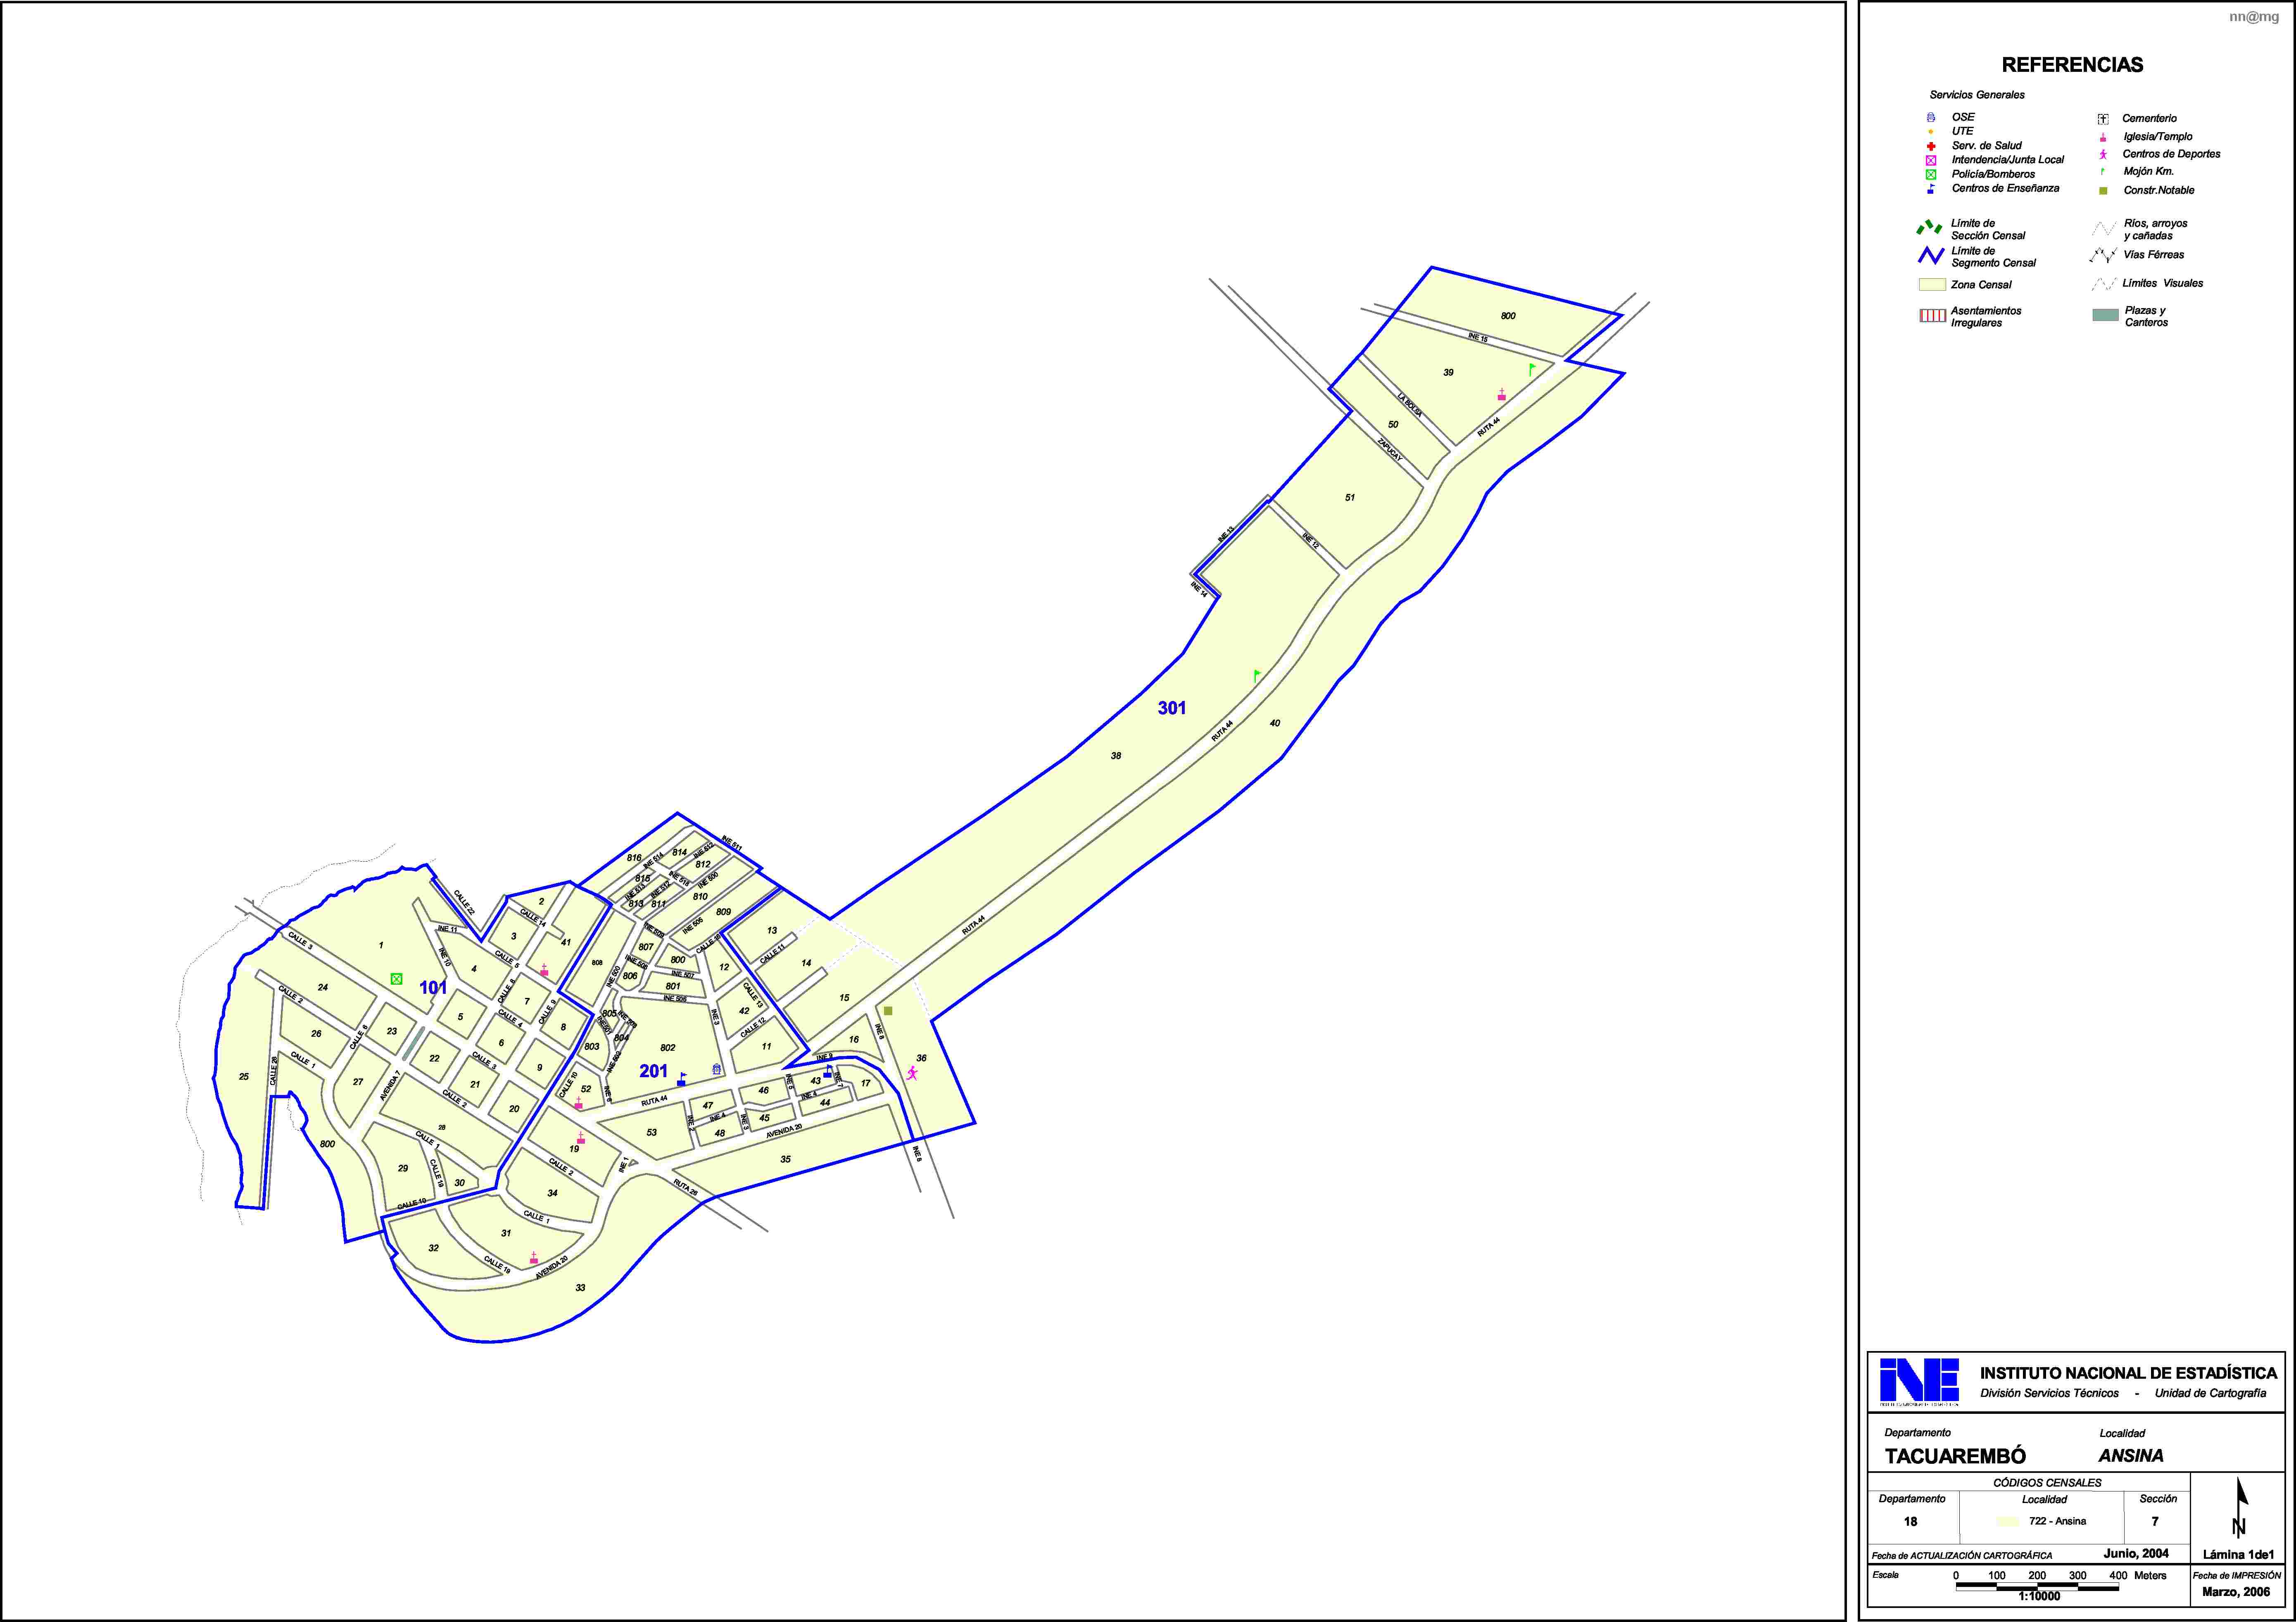Select the Centros de Deportes legend symbol
This screenshot has width=2296, height=1622.
[2103, 154]
